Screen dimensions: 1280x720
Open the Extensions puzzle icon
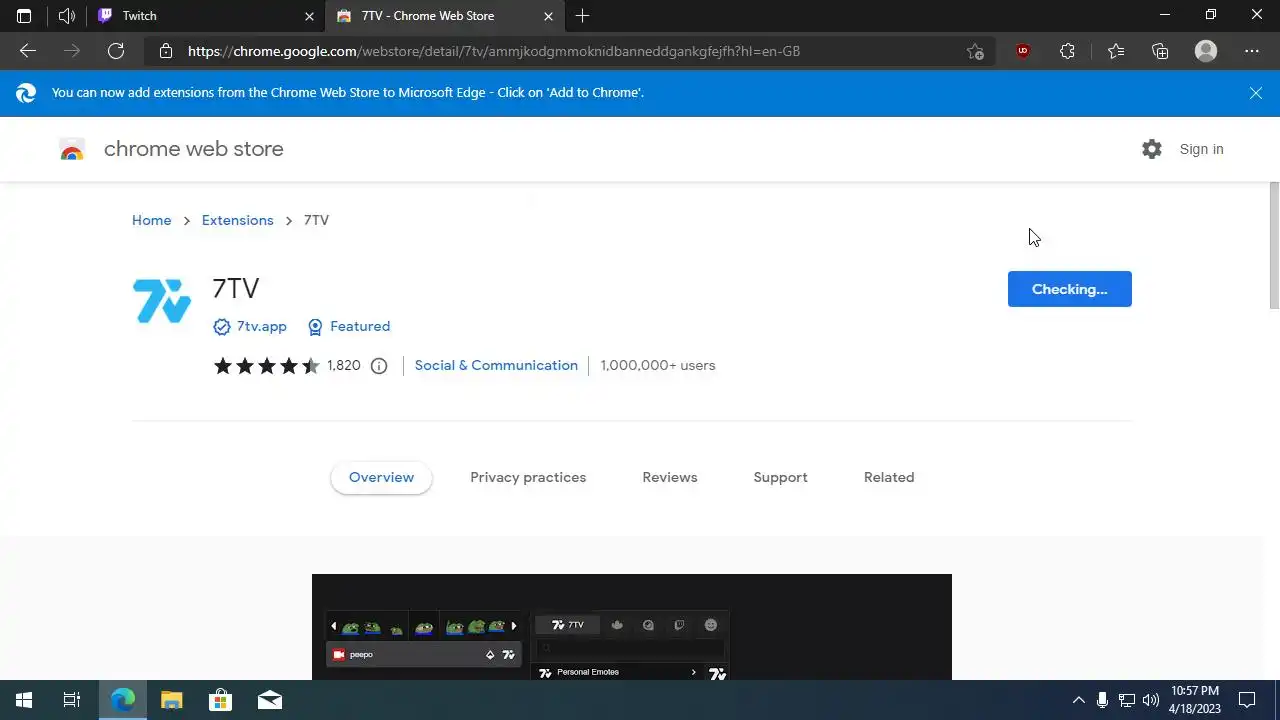coord(1067,51)
